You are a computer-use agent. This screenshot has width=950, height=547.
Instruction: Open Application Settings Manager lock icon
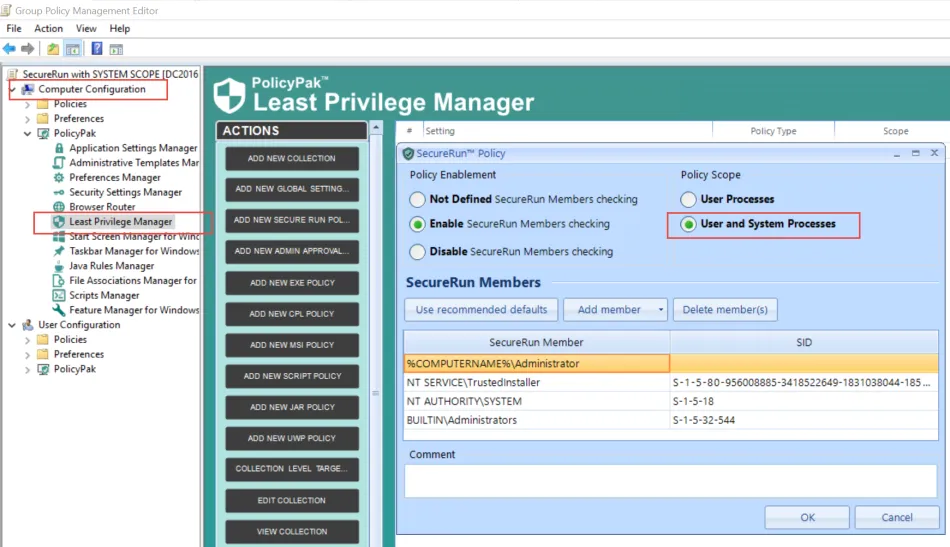click(59, 148)
